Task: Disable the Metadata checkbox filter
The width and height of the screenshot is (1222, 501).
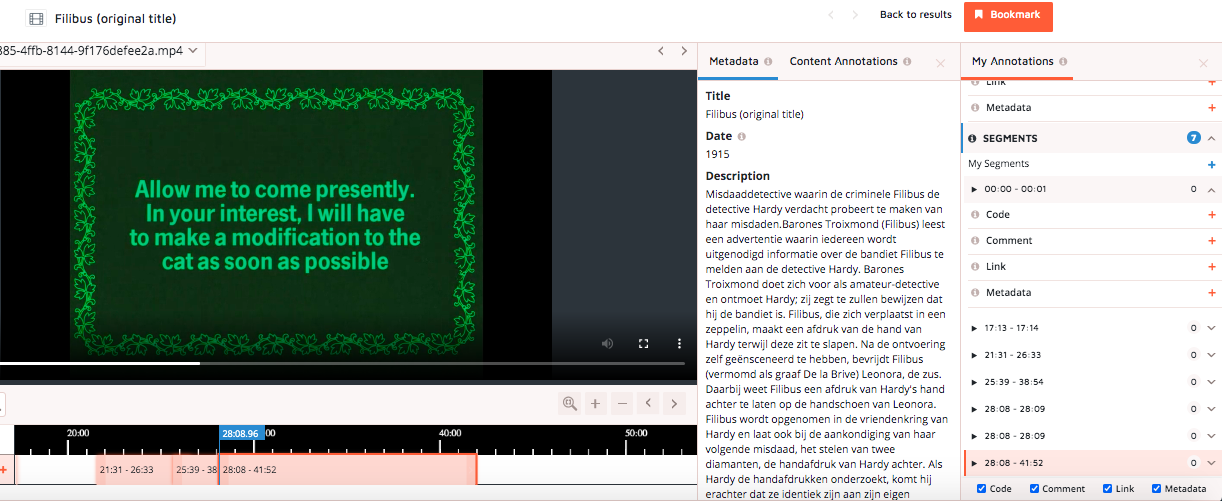Action: (1157, 489)
